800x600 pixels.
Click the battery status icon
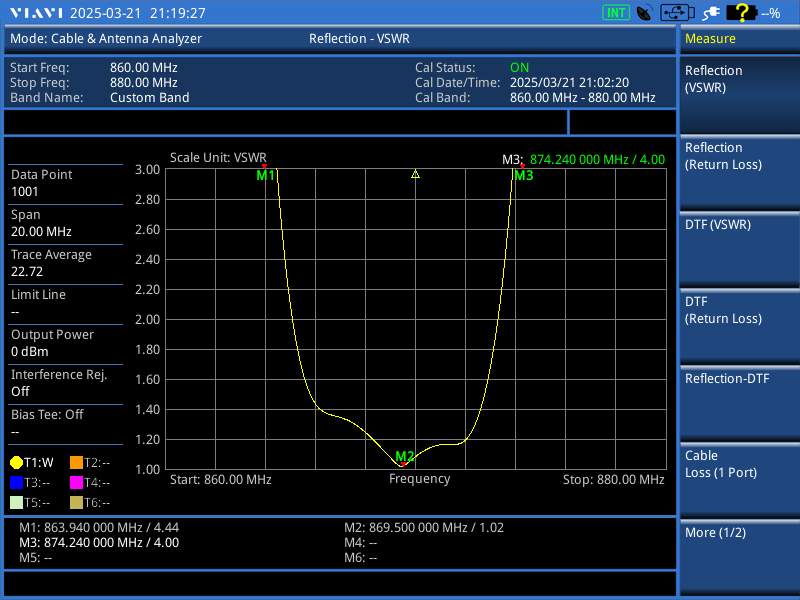pyautogui.click(x=741, y=13)
